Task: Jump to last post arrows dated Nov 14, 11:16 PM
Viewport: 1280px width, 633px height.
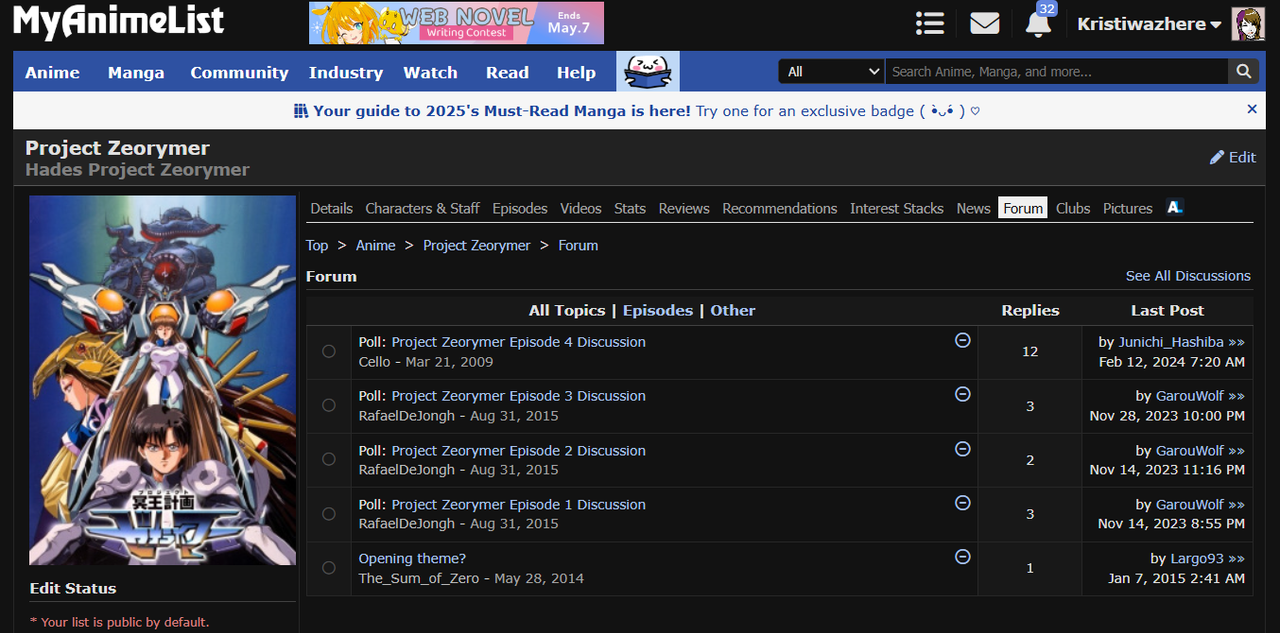Action: 1237,451
